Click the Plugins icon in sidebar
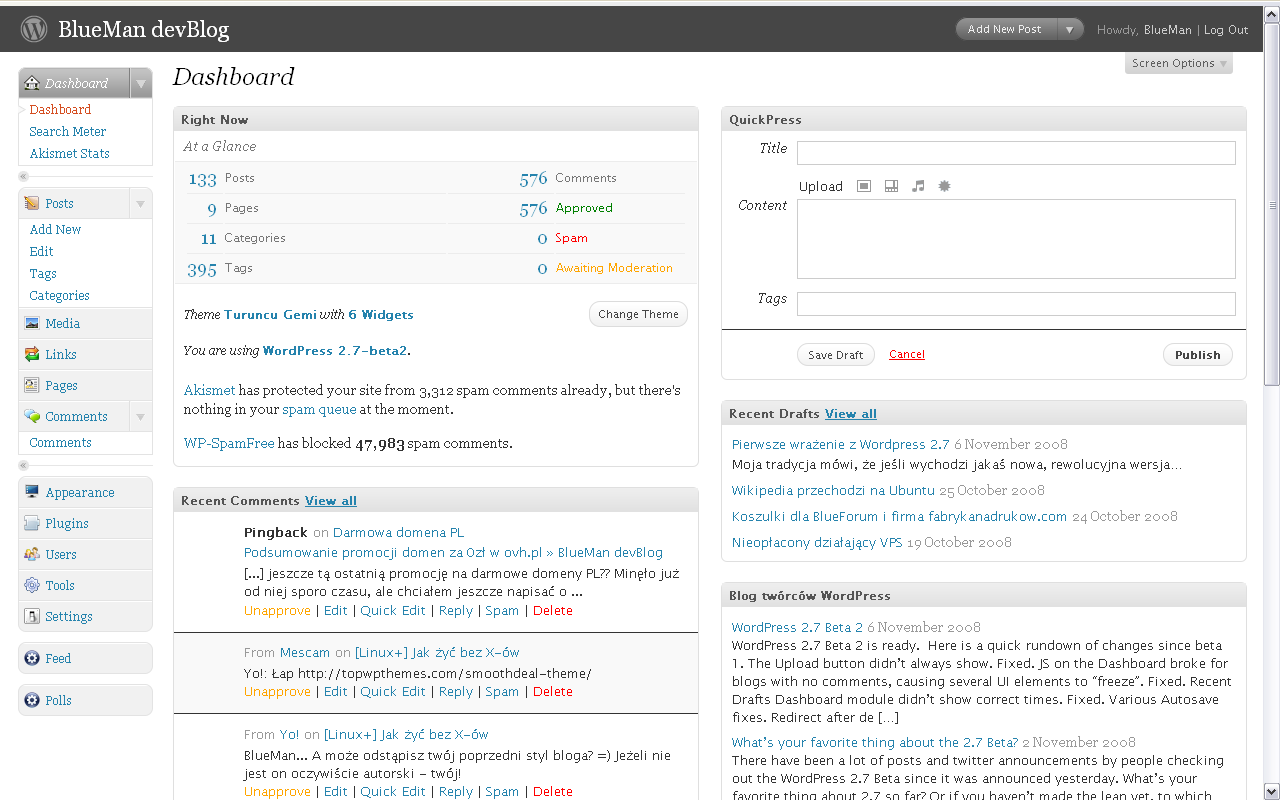 [x=32, y=523]
